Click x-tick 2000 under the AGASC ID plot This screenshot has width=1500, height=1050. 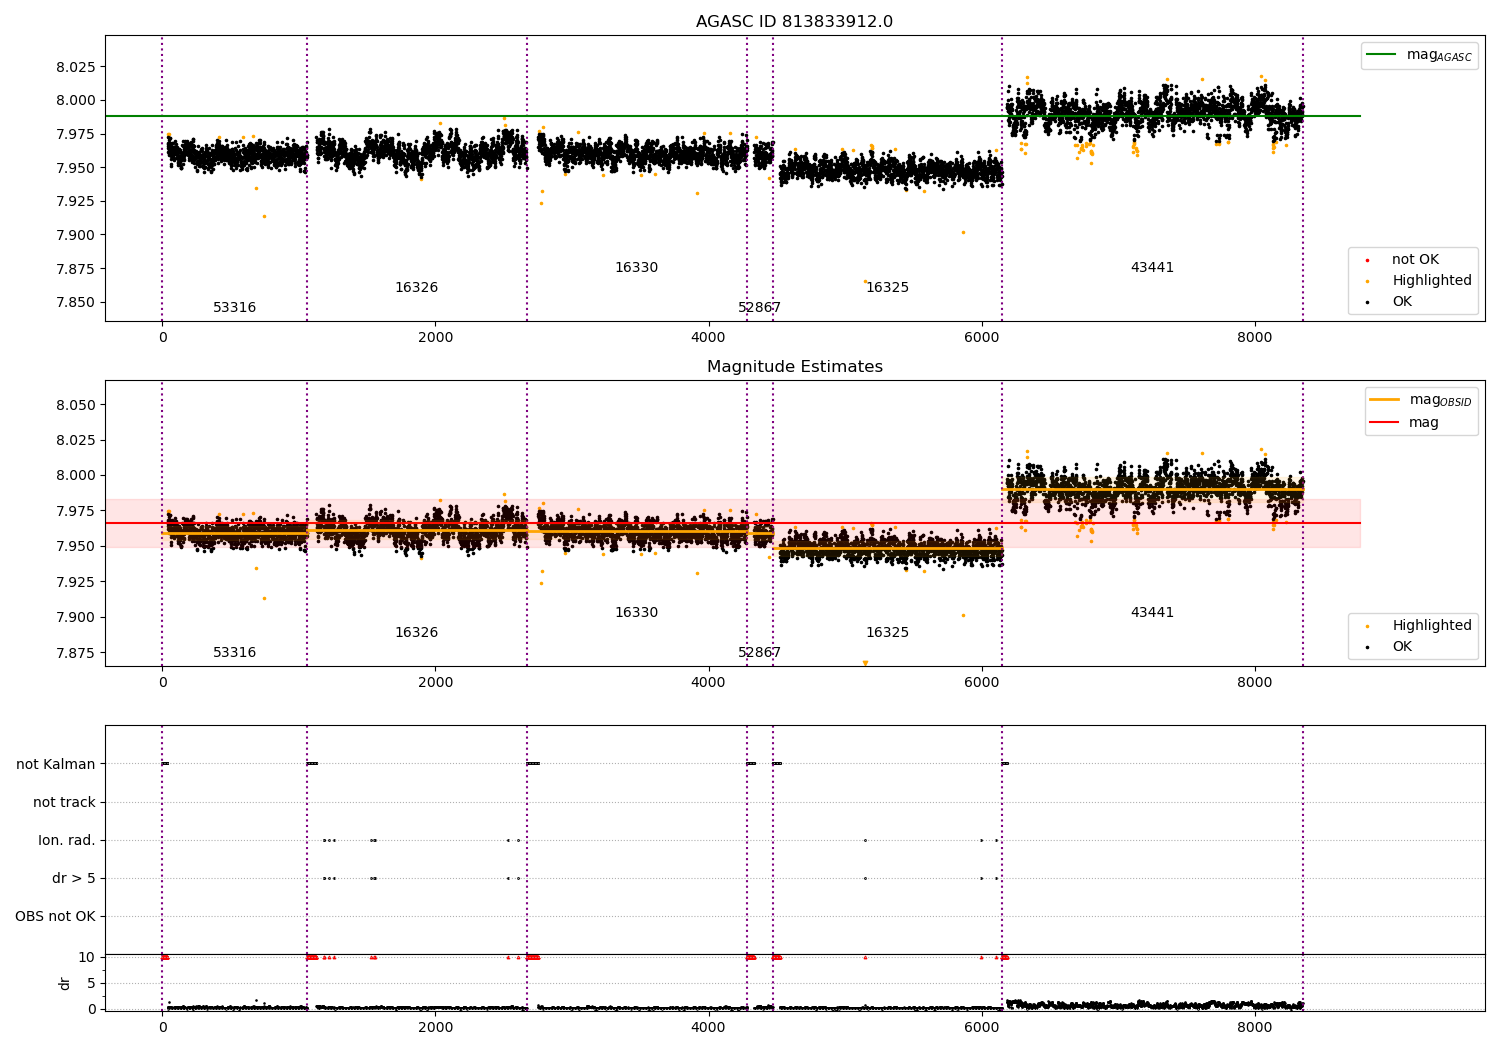click(x=435, y=338)
